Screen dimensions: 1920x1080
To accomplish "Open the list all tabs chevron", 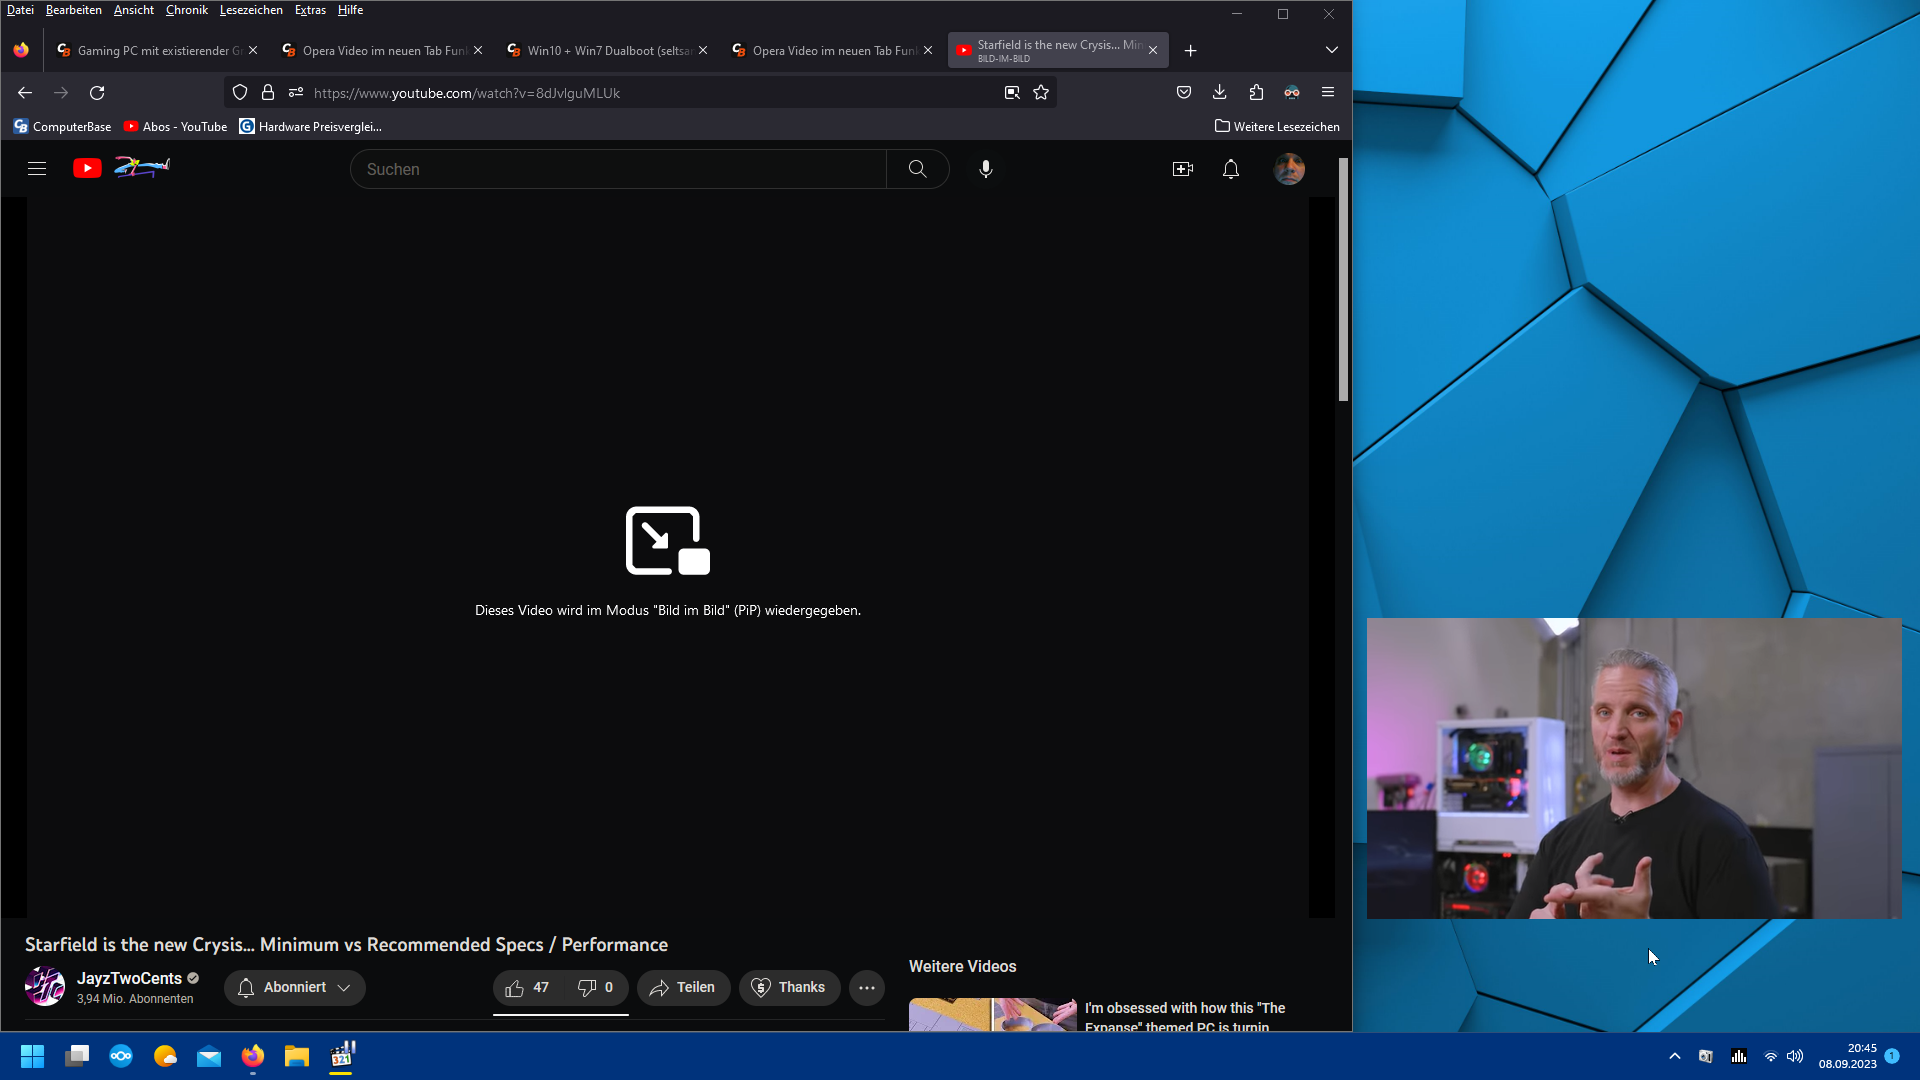I will [x=1331, y=50].
